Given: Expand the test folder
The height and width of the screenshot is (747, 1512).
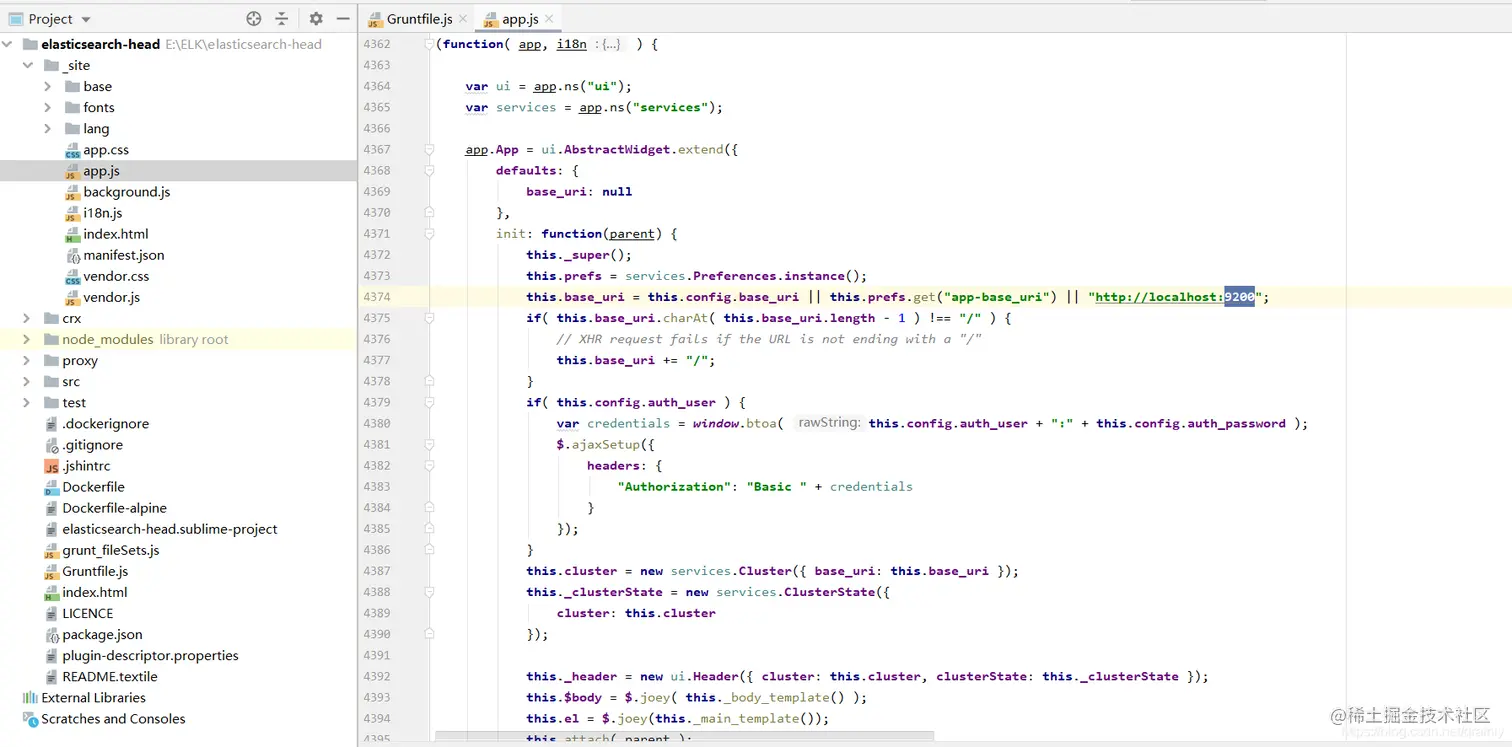Looking at the screenshot, I should [27, 402].
